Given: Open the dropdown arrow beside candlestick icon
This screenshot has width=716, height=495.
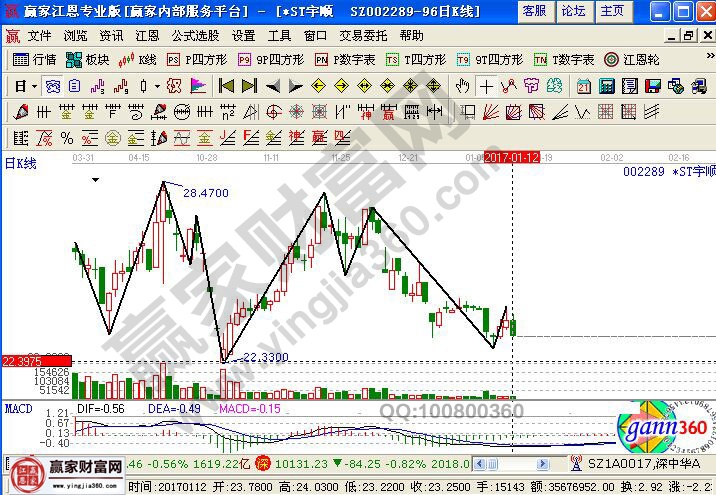Looking at the screenshot, I should (x=157, y=86).
